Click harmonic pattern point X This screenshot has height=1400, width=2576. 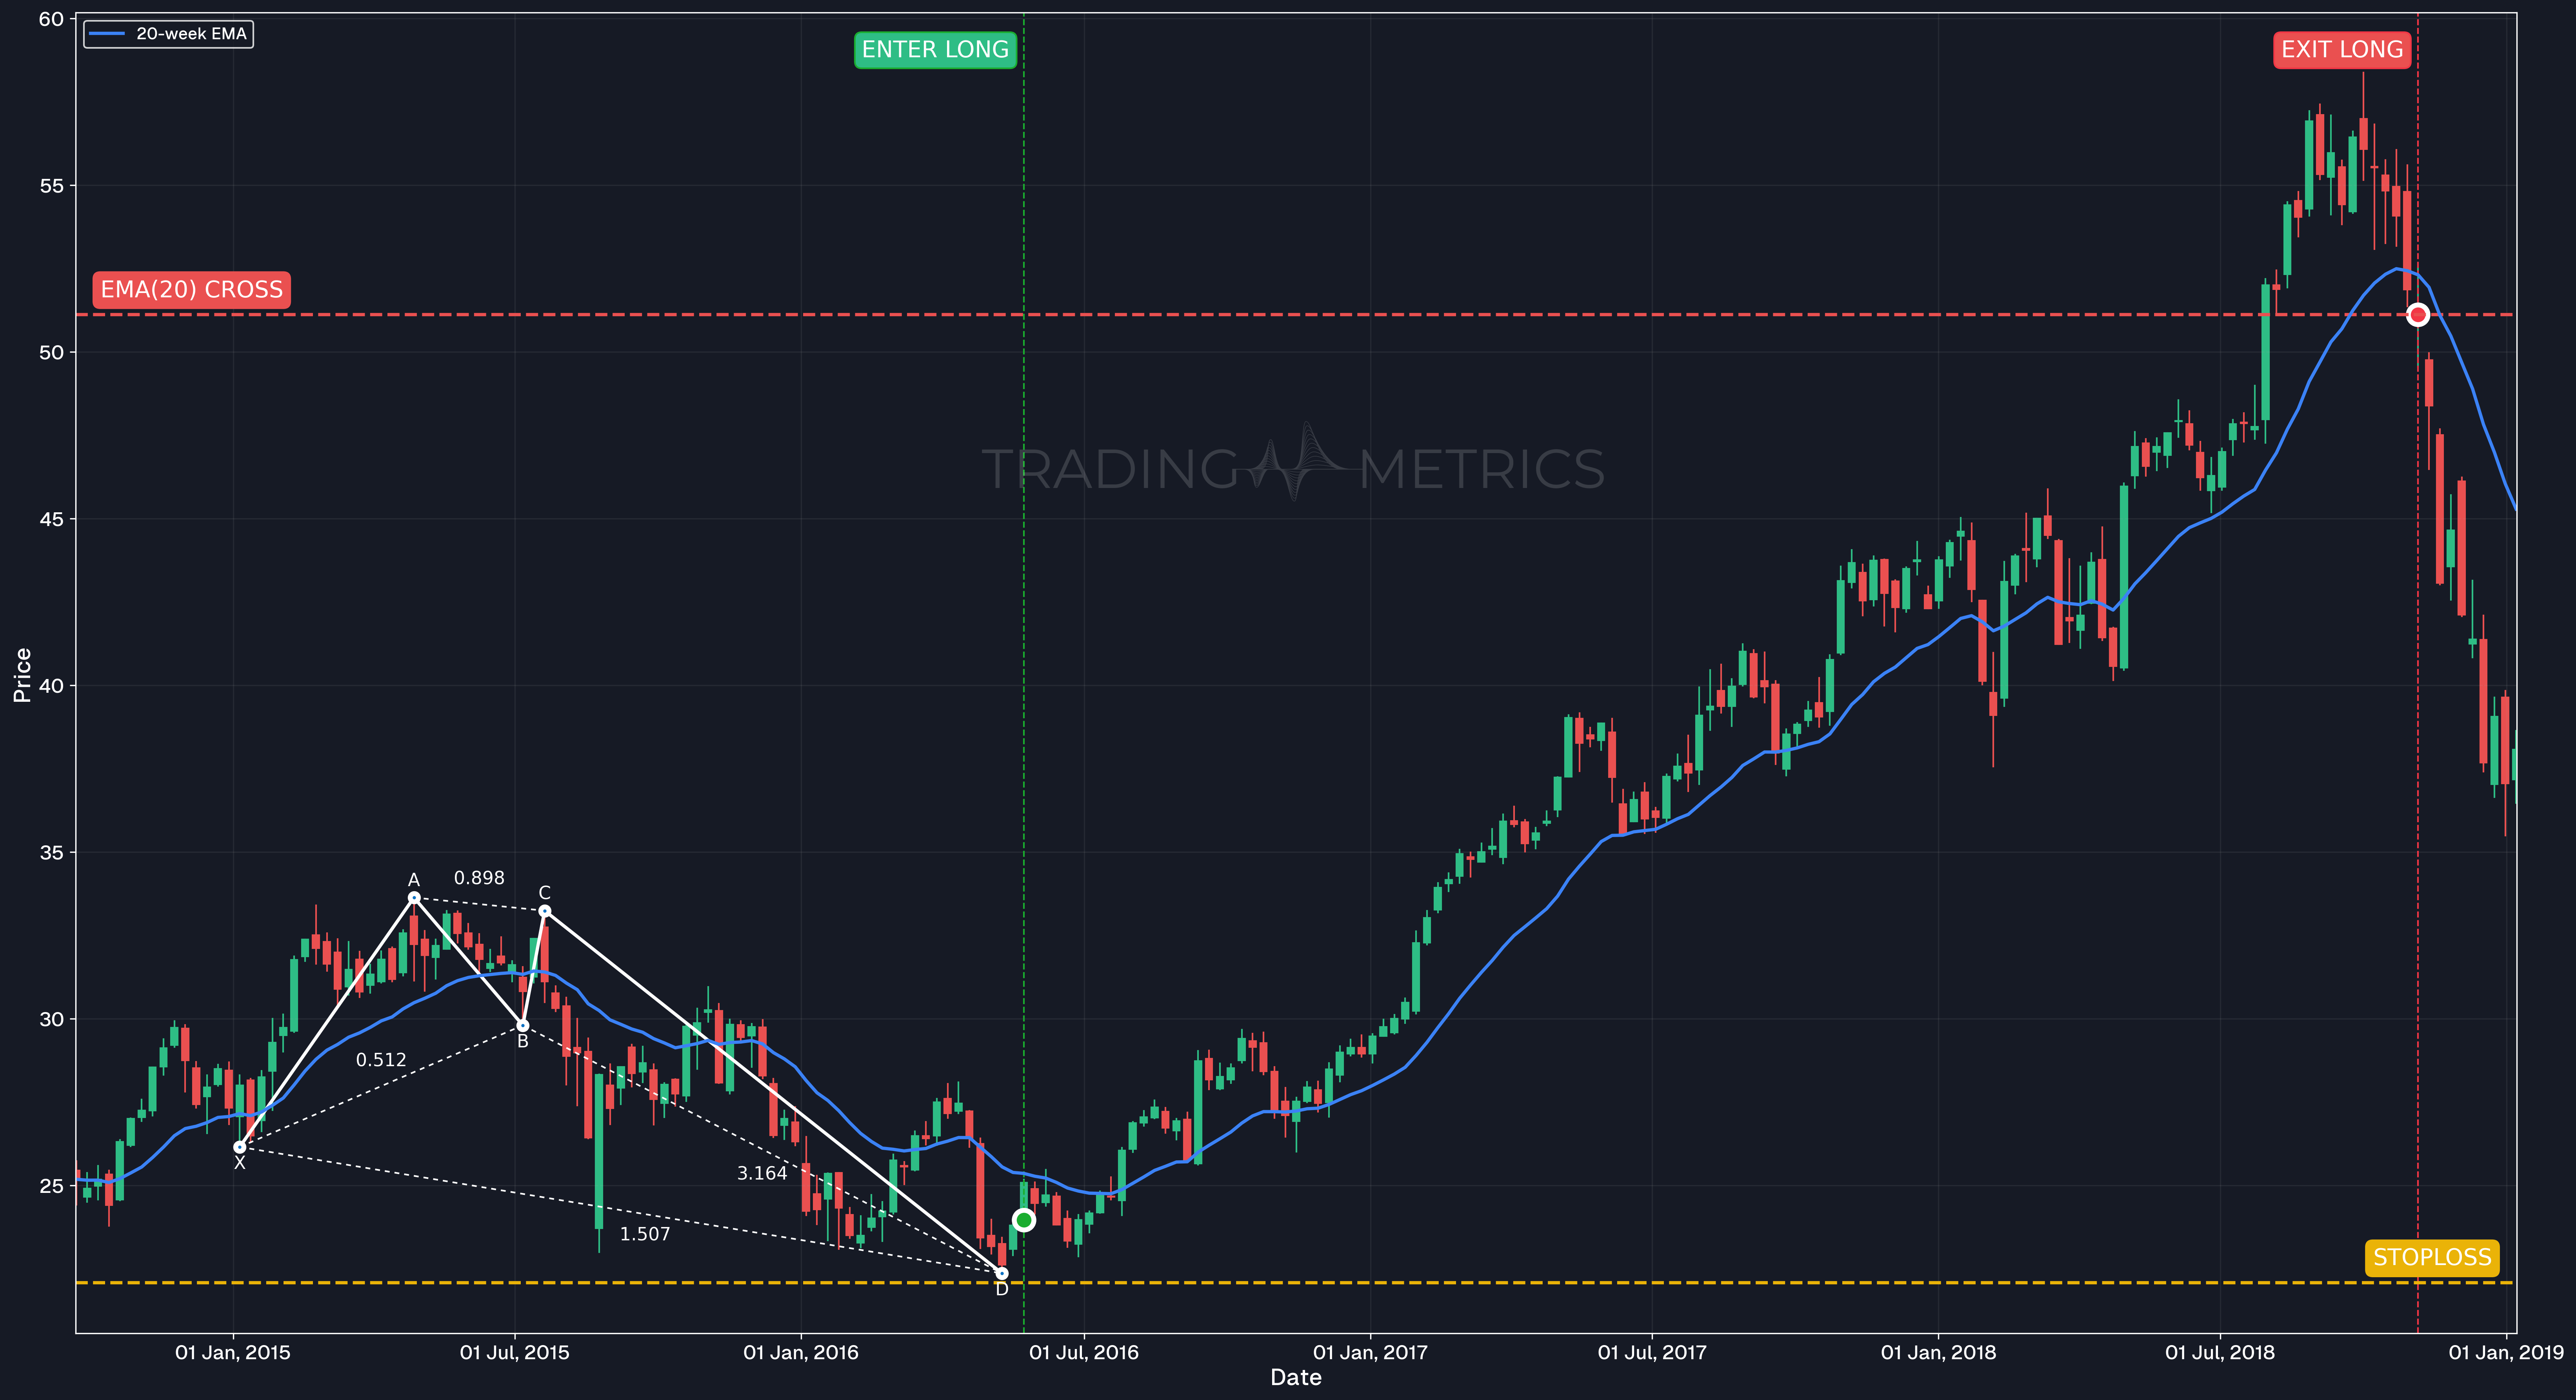coord(240,1147)
